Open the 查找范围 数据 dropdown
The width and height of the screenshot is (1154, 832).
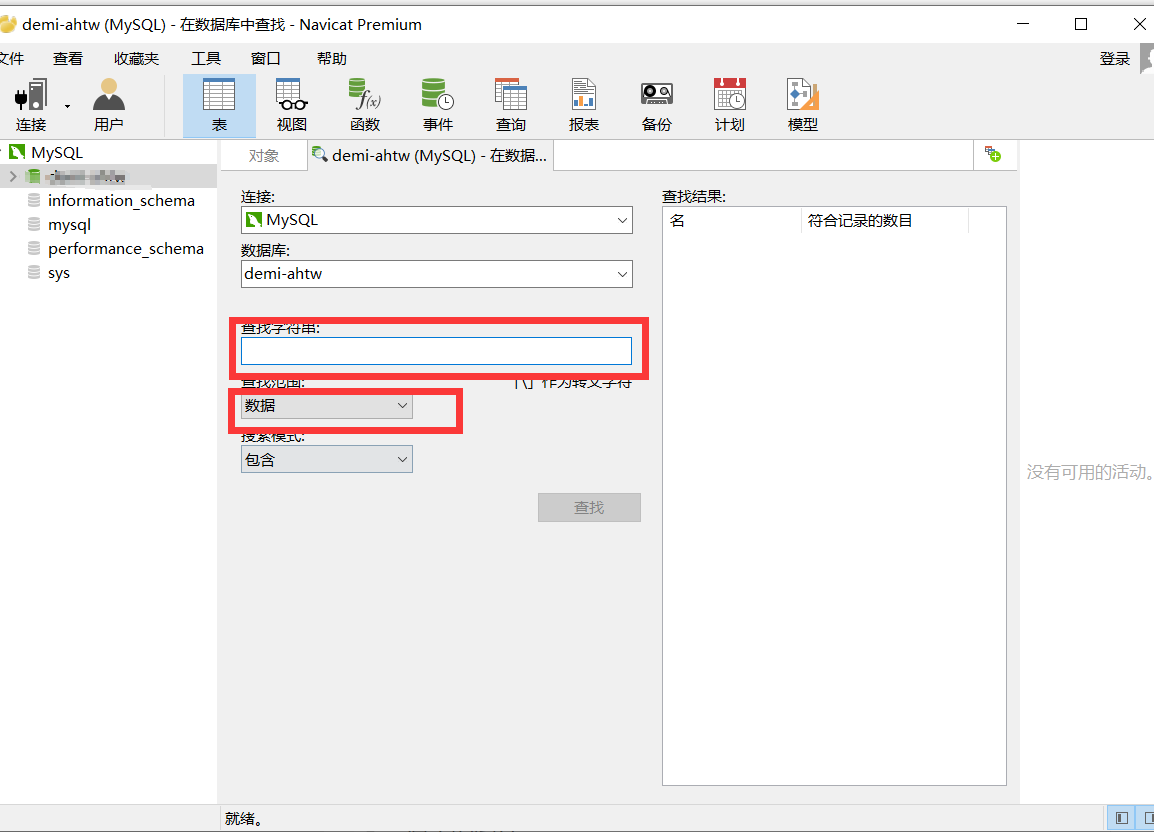[327, 406]
